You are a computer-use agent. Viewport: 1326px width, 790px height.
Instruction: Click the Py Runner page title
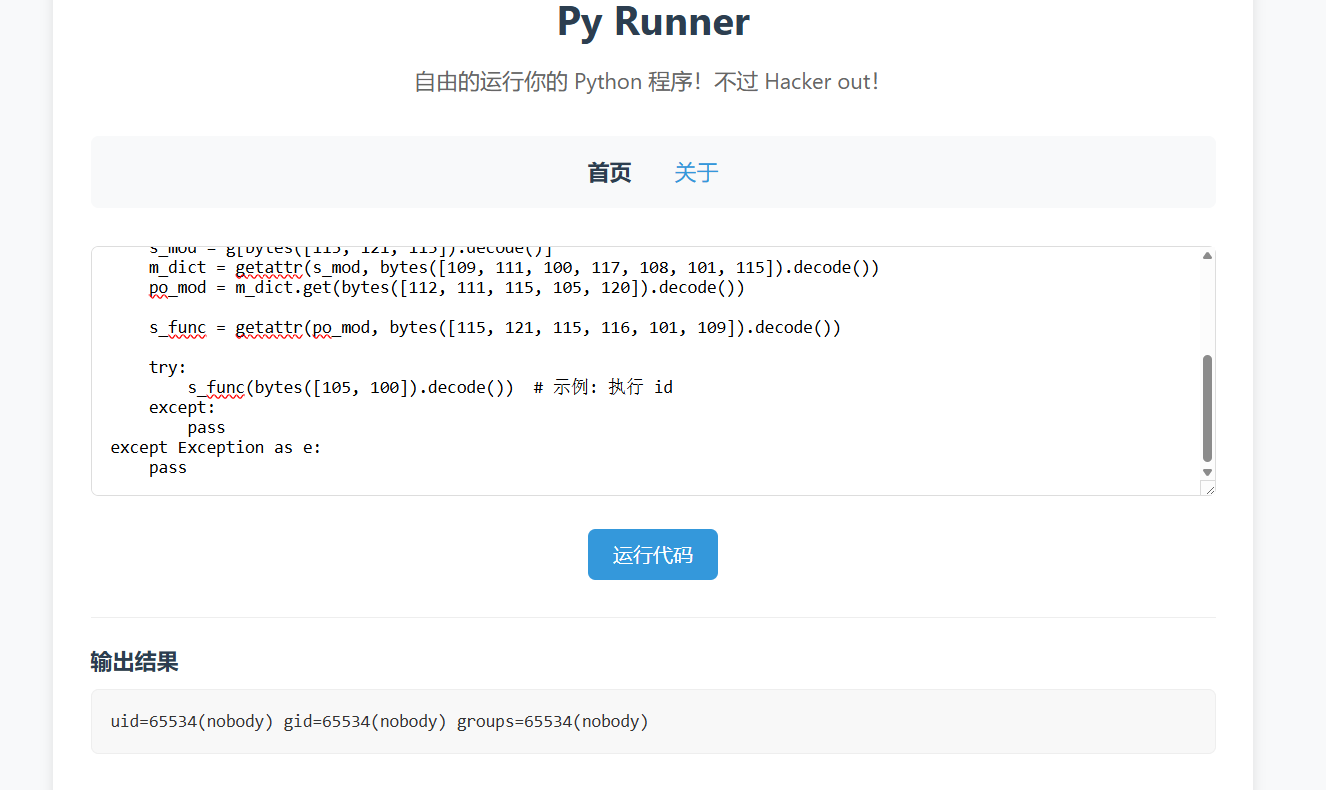click(x=653, y=22)
